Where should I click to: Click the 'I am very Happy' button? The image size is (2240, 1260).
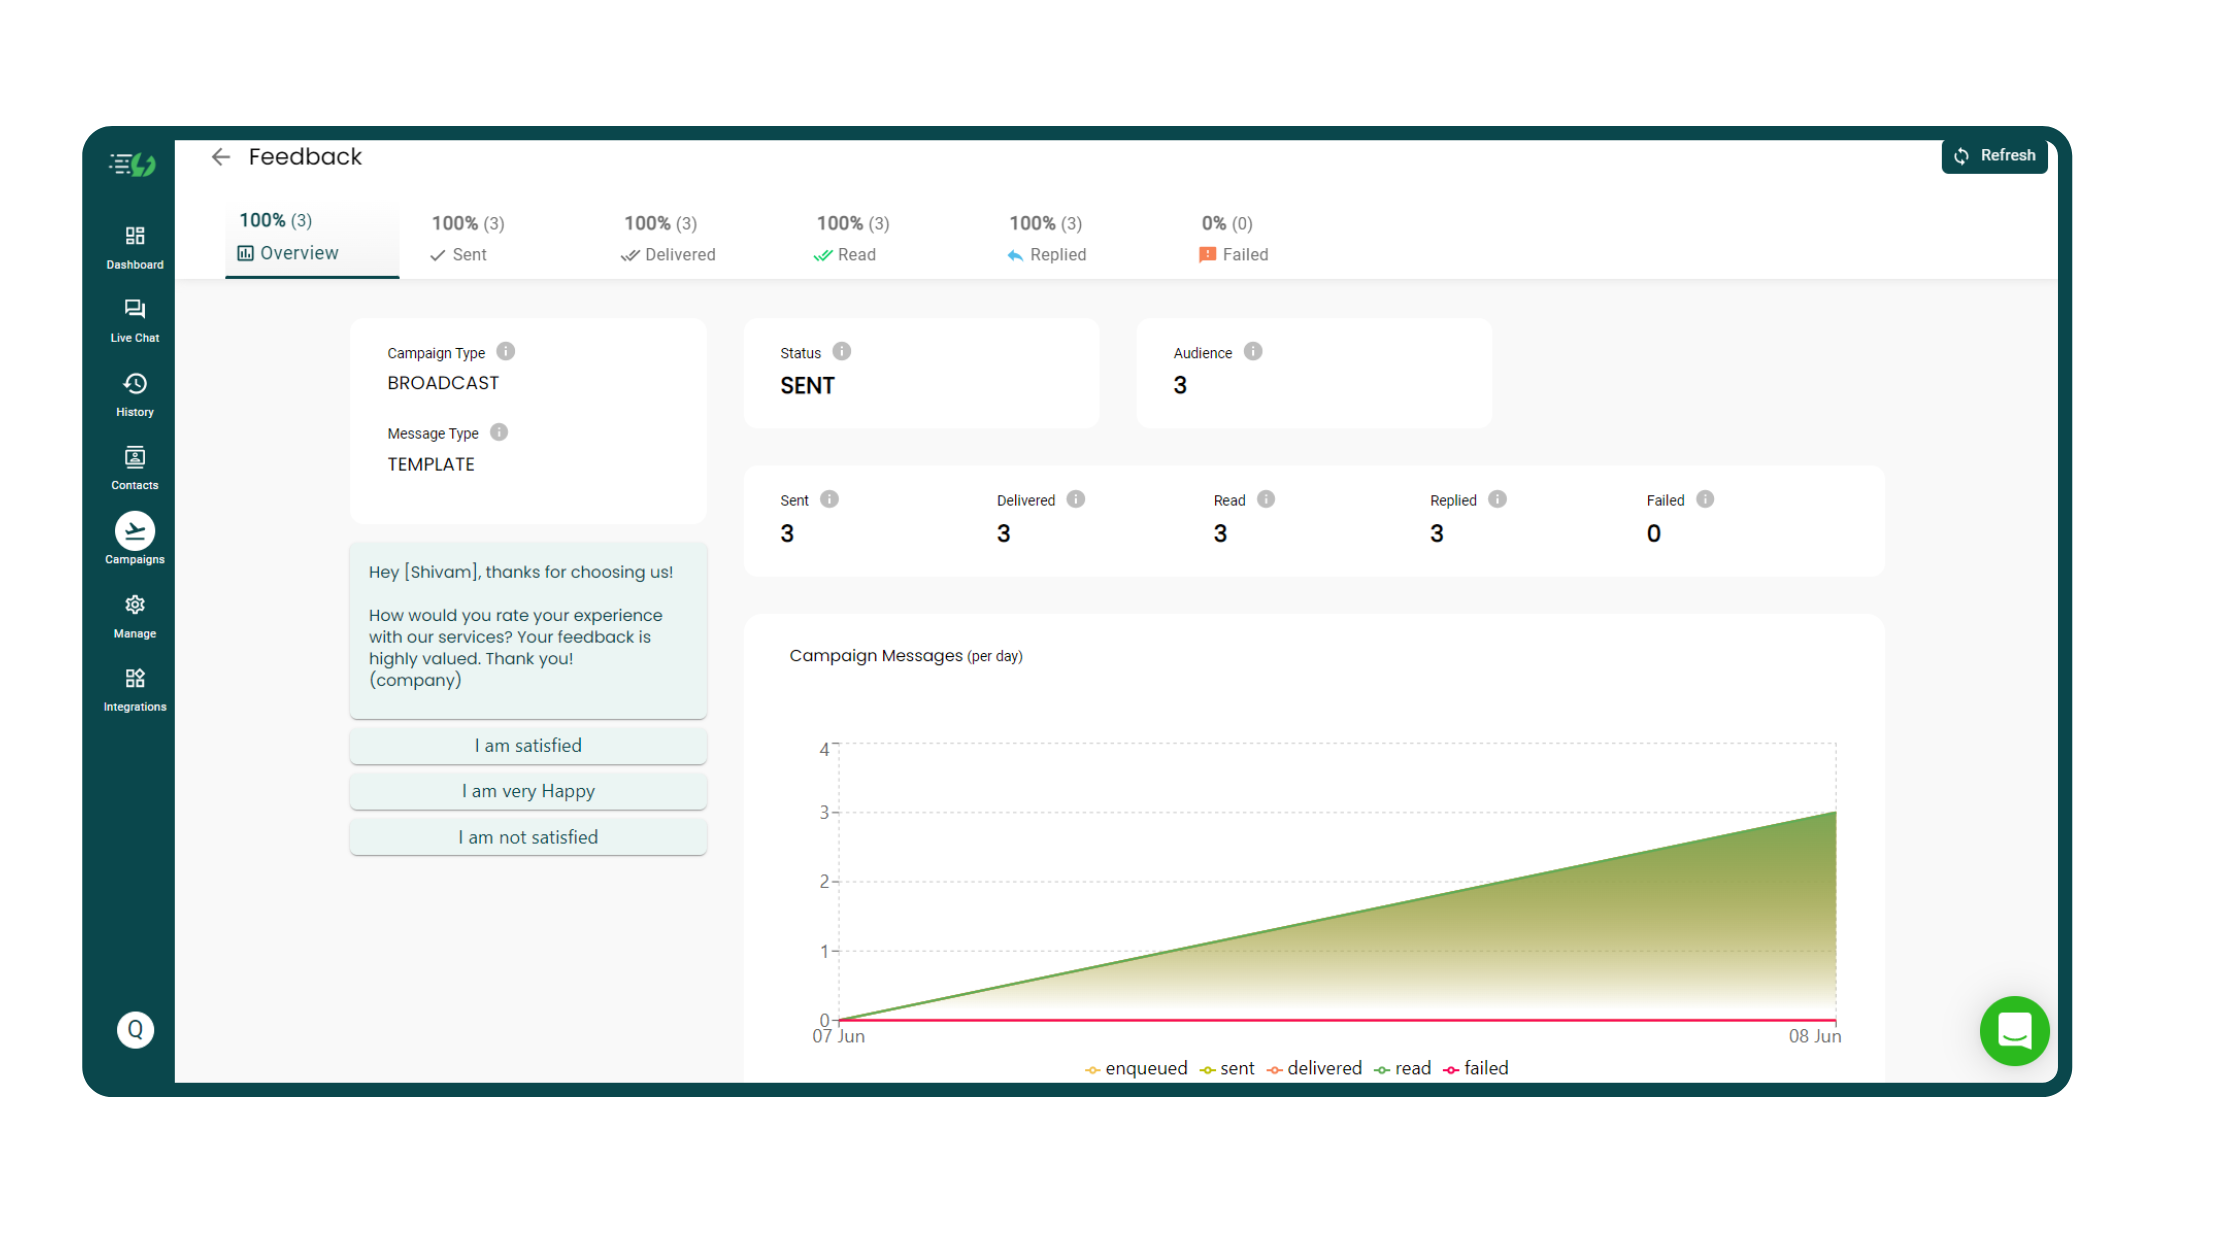[528, 791]
